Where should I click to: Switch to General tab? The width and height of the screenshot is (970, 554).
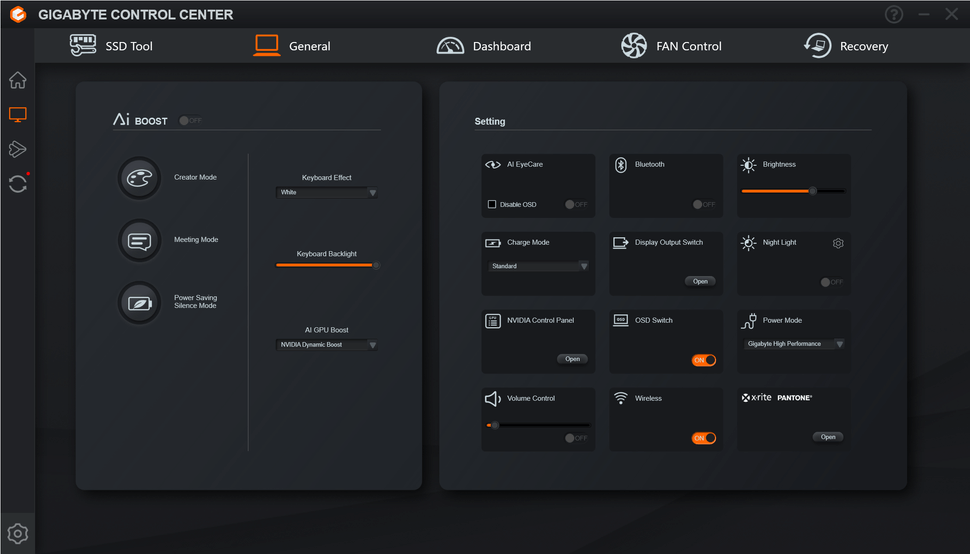292,46
